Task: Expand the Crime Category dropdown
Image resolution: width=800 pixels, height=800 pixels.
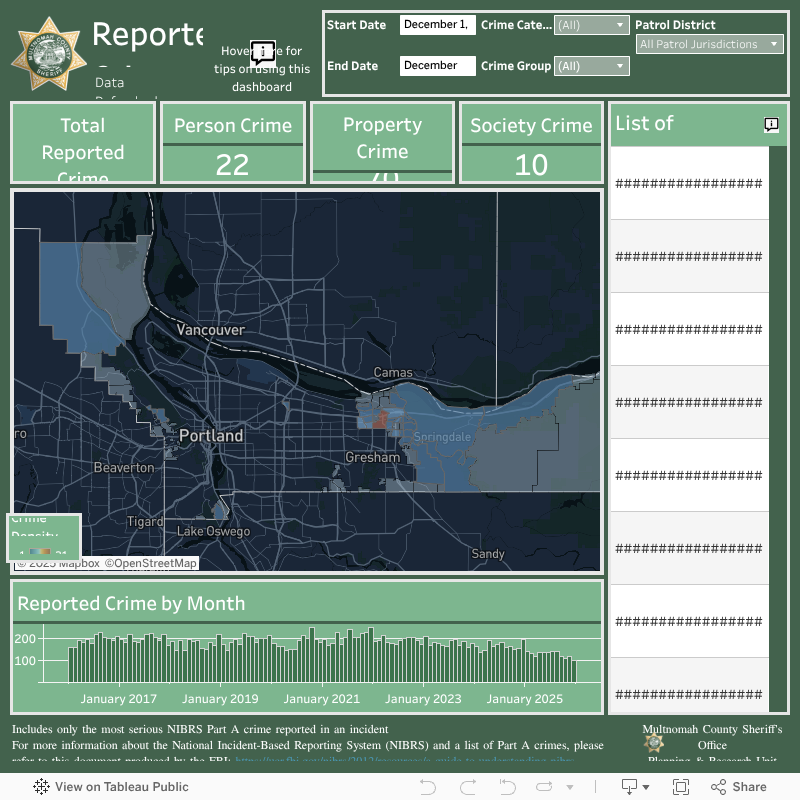Action: 592,25
